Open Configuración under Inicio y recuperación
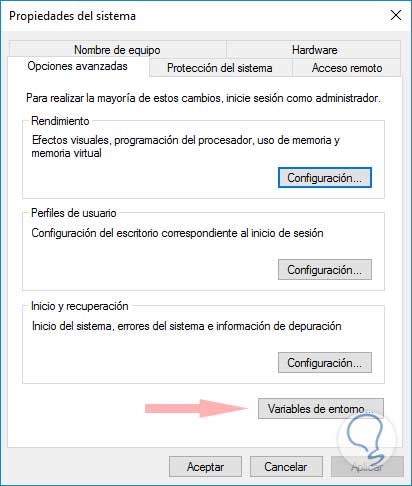The width and height of the screenshot is (412, 486). (x=325, y=363)
